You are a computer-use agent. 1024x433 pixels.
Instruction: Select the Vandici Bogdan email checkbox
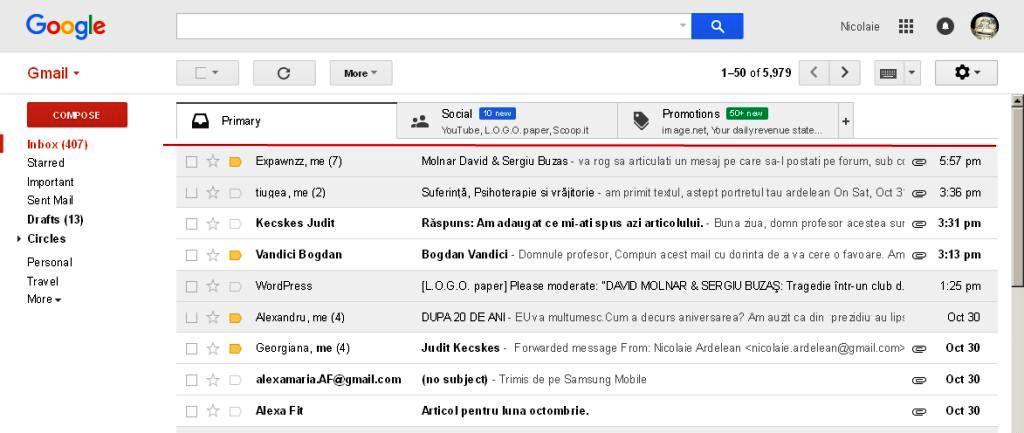192,255
